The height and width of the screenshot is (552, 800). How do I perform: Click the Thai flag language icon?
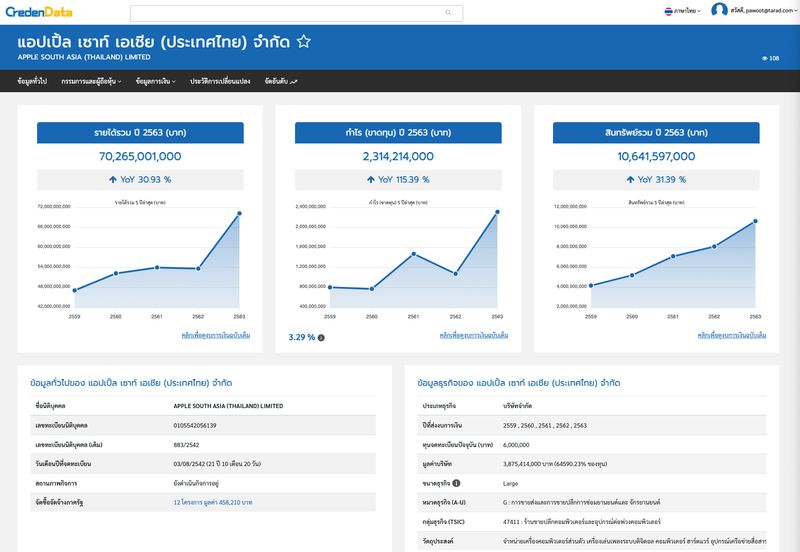tap(668, 11)
